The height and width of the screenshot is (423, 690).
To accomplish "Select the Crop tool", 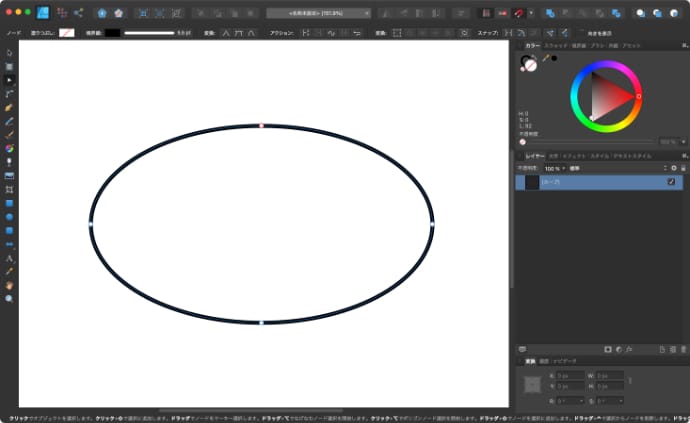I will click(x=9, y=189).
